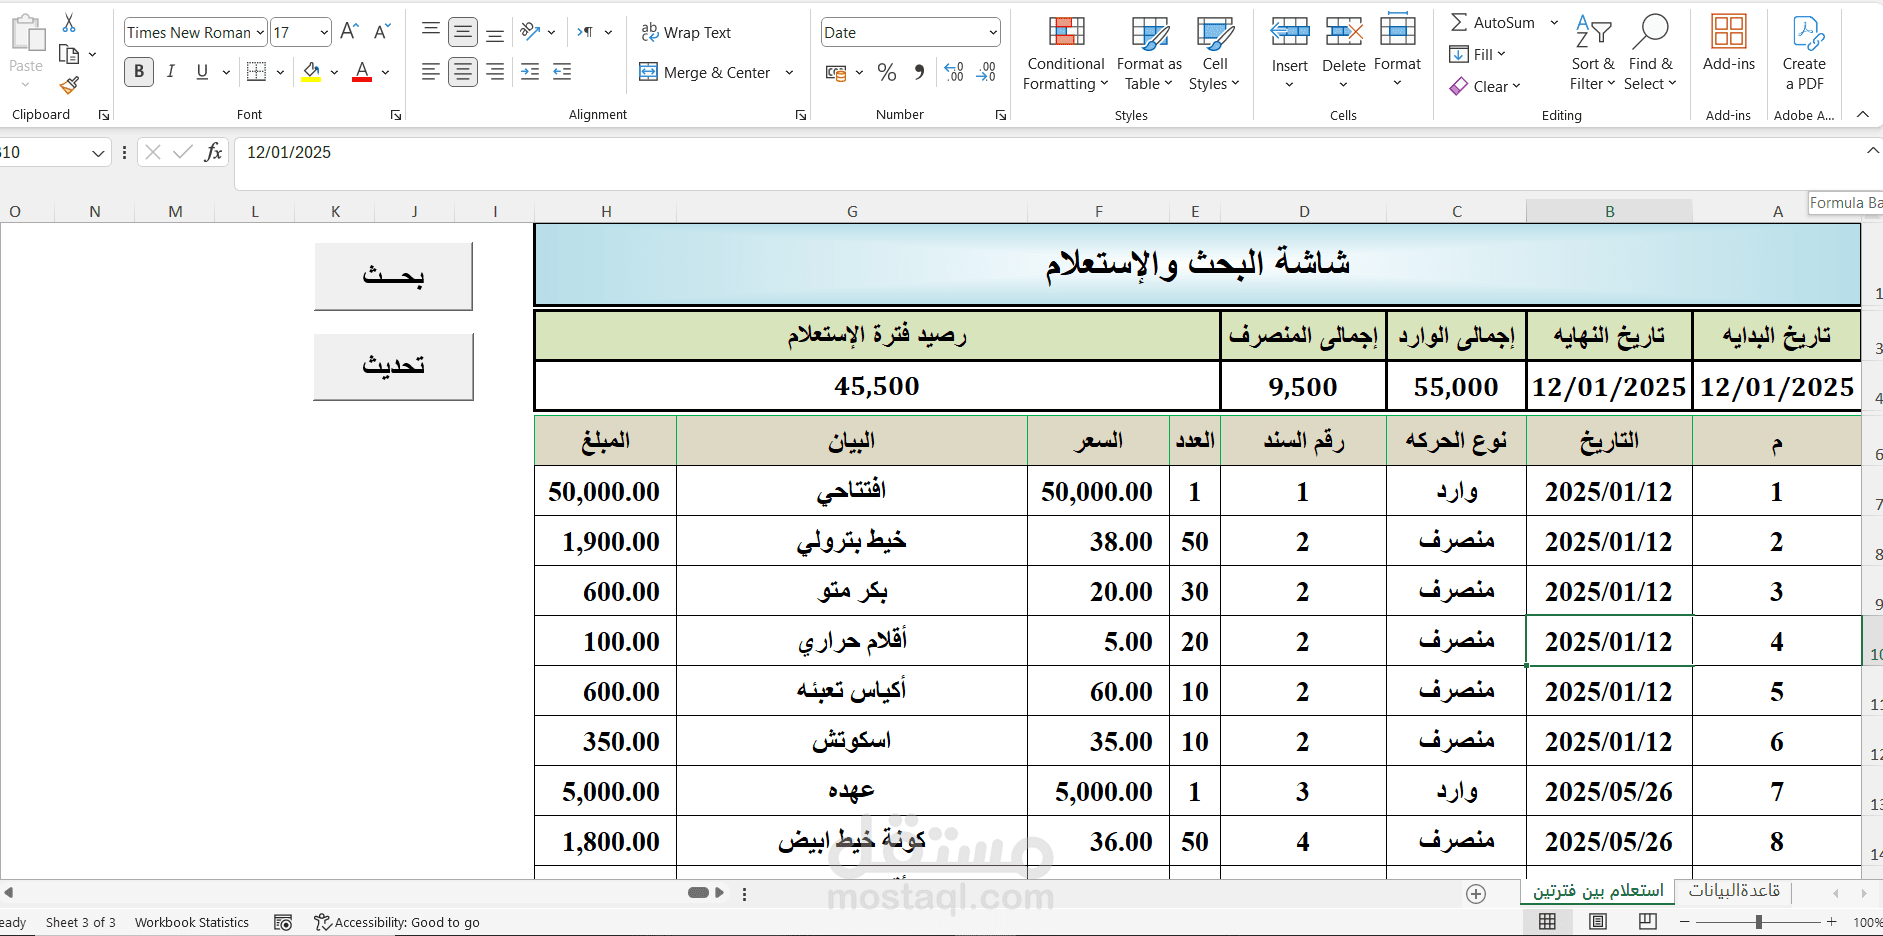Apply Percent Style

[887, 72]
